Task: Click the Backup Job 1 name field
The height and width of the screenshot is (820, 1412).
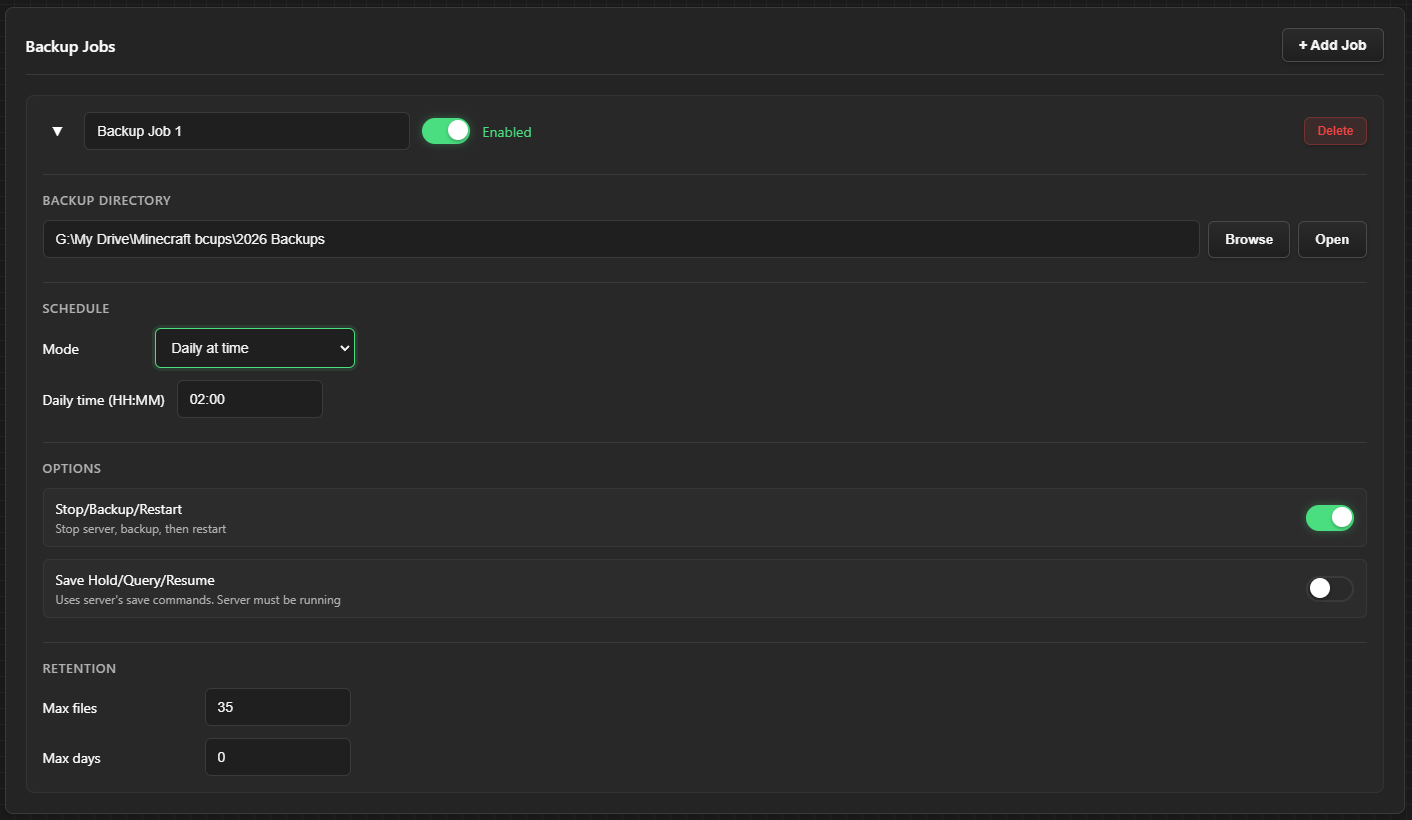Action: (x=246, y=130)
